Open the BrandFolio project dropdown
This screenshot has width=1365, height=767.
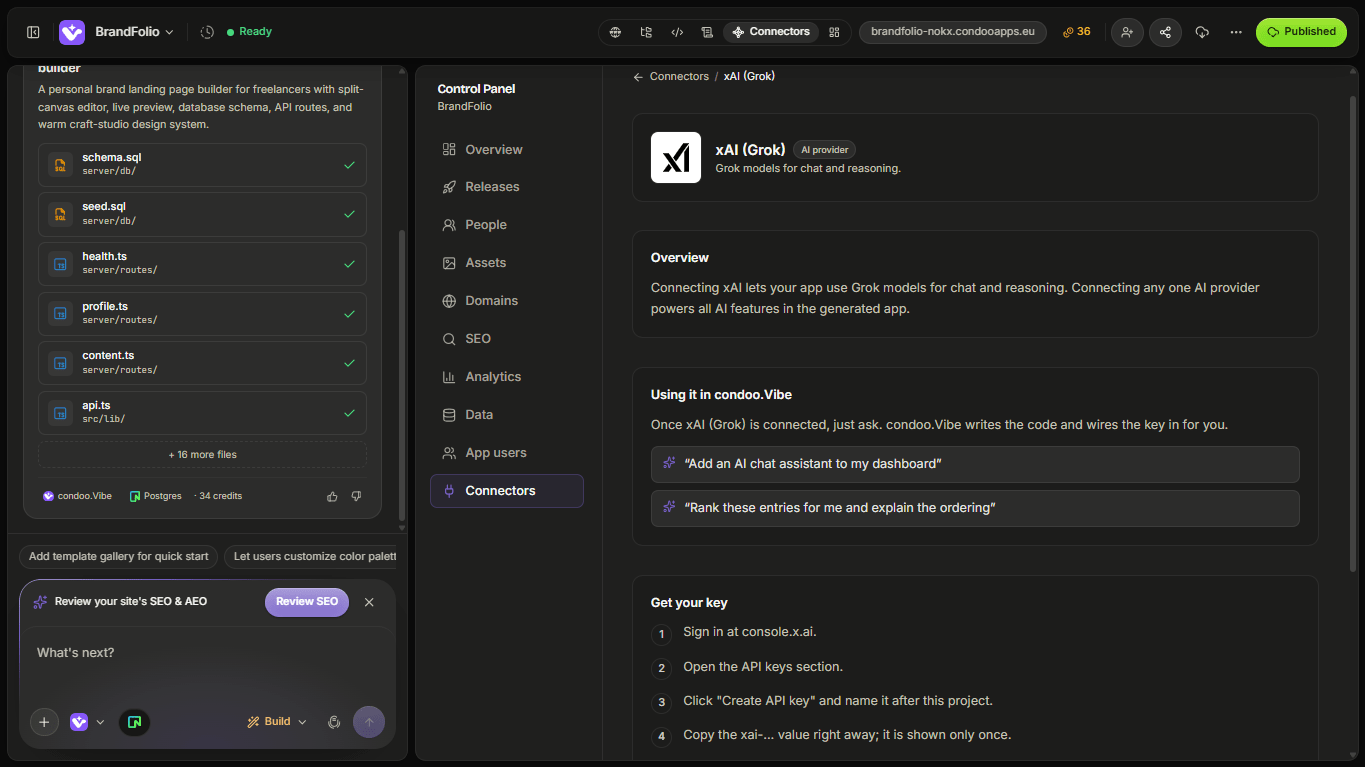click(x=134, y=32)
